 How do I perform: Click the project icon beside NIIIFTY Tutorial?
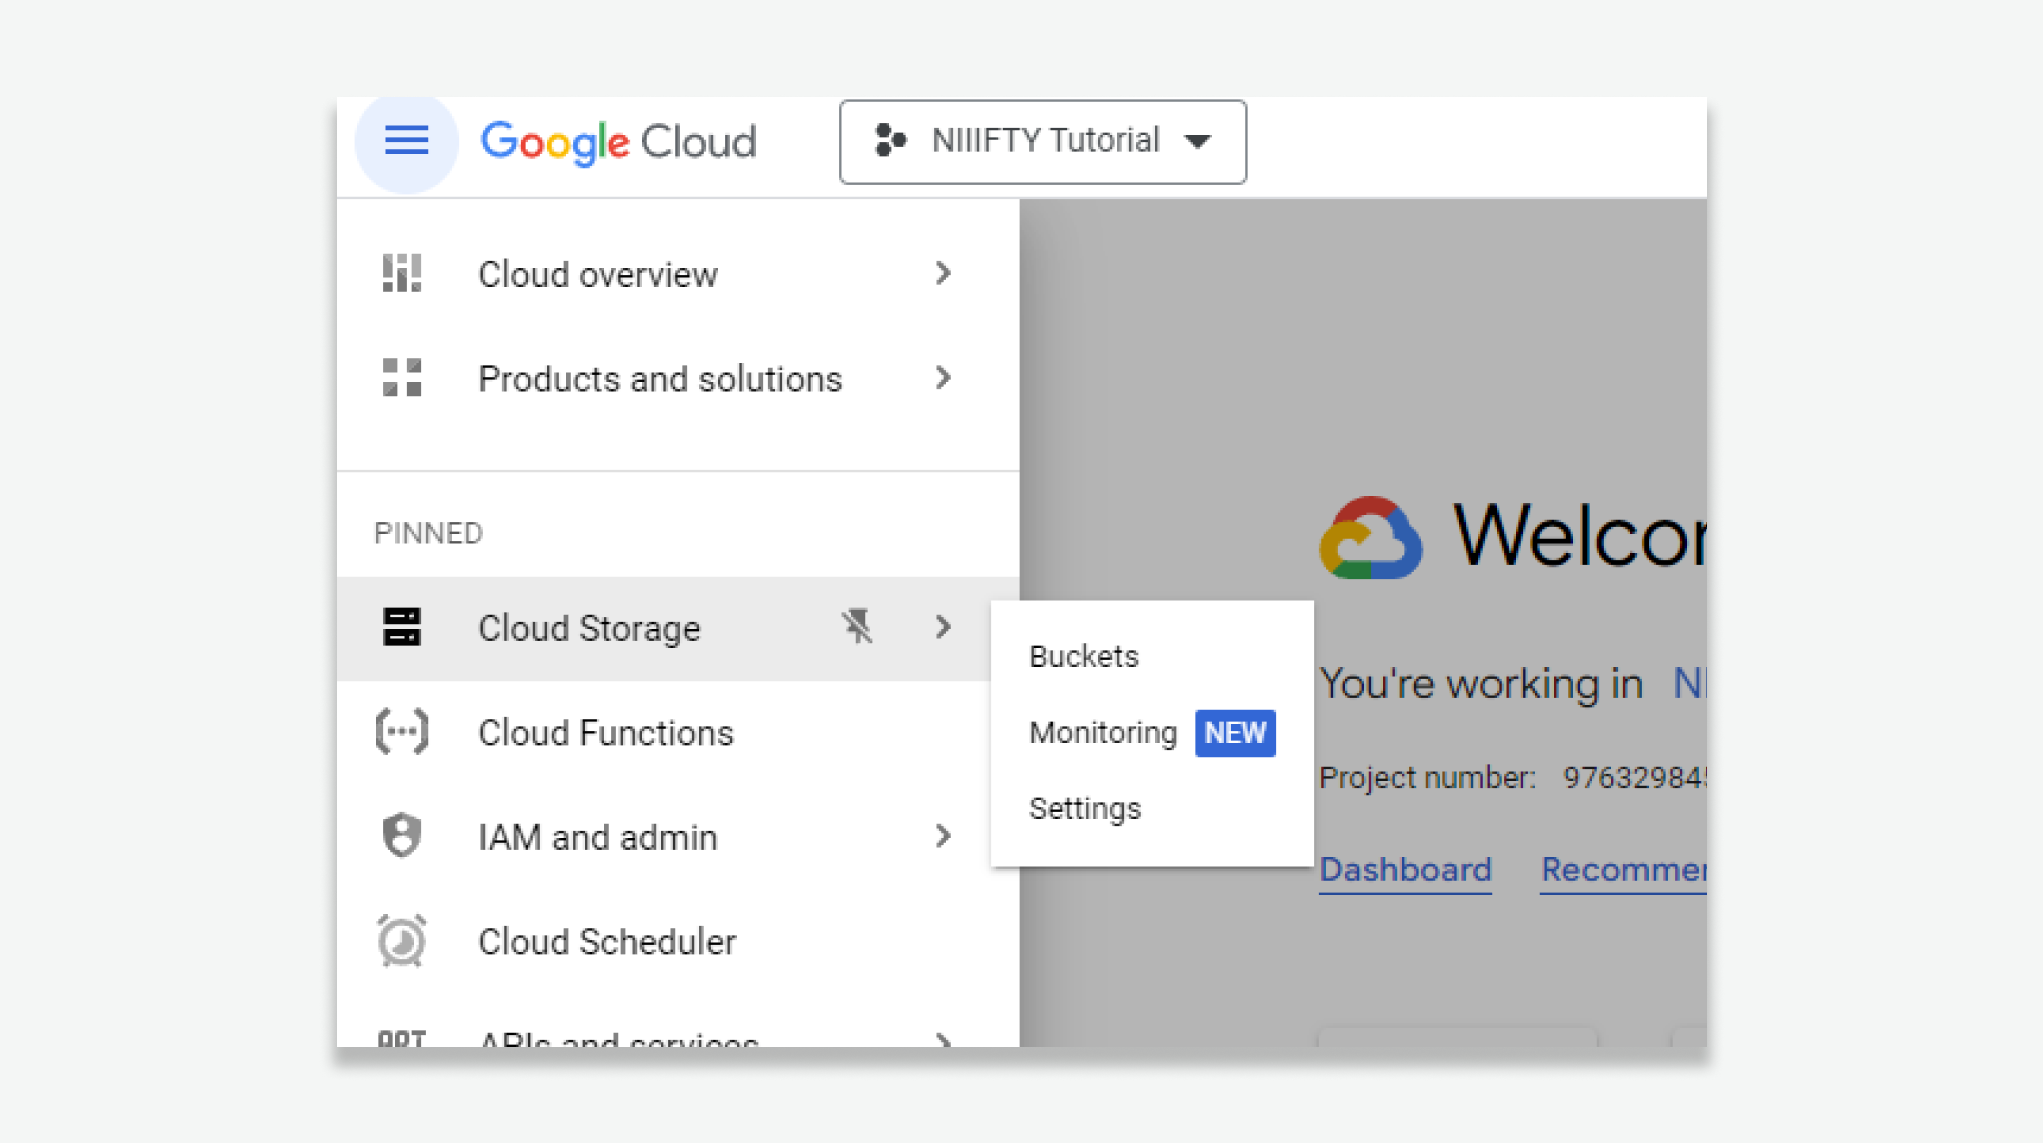[x=889, y=140]
